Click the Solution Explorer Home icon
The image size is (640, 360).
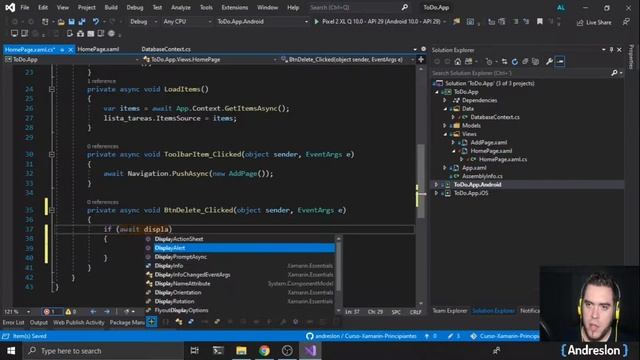458,62
